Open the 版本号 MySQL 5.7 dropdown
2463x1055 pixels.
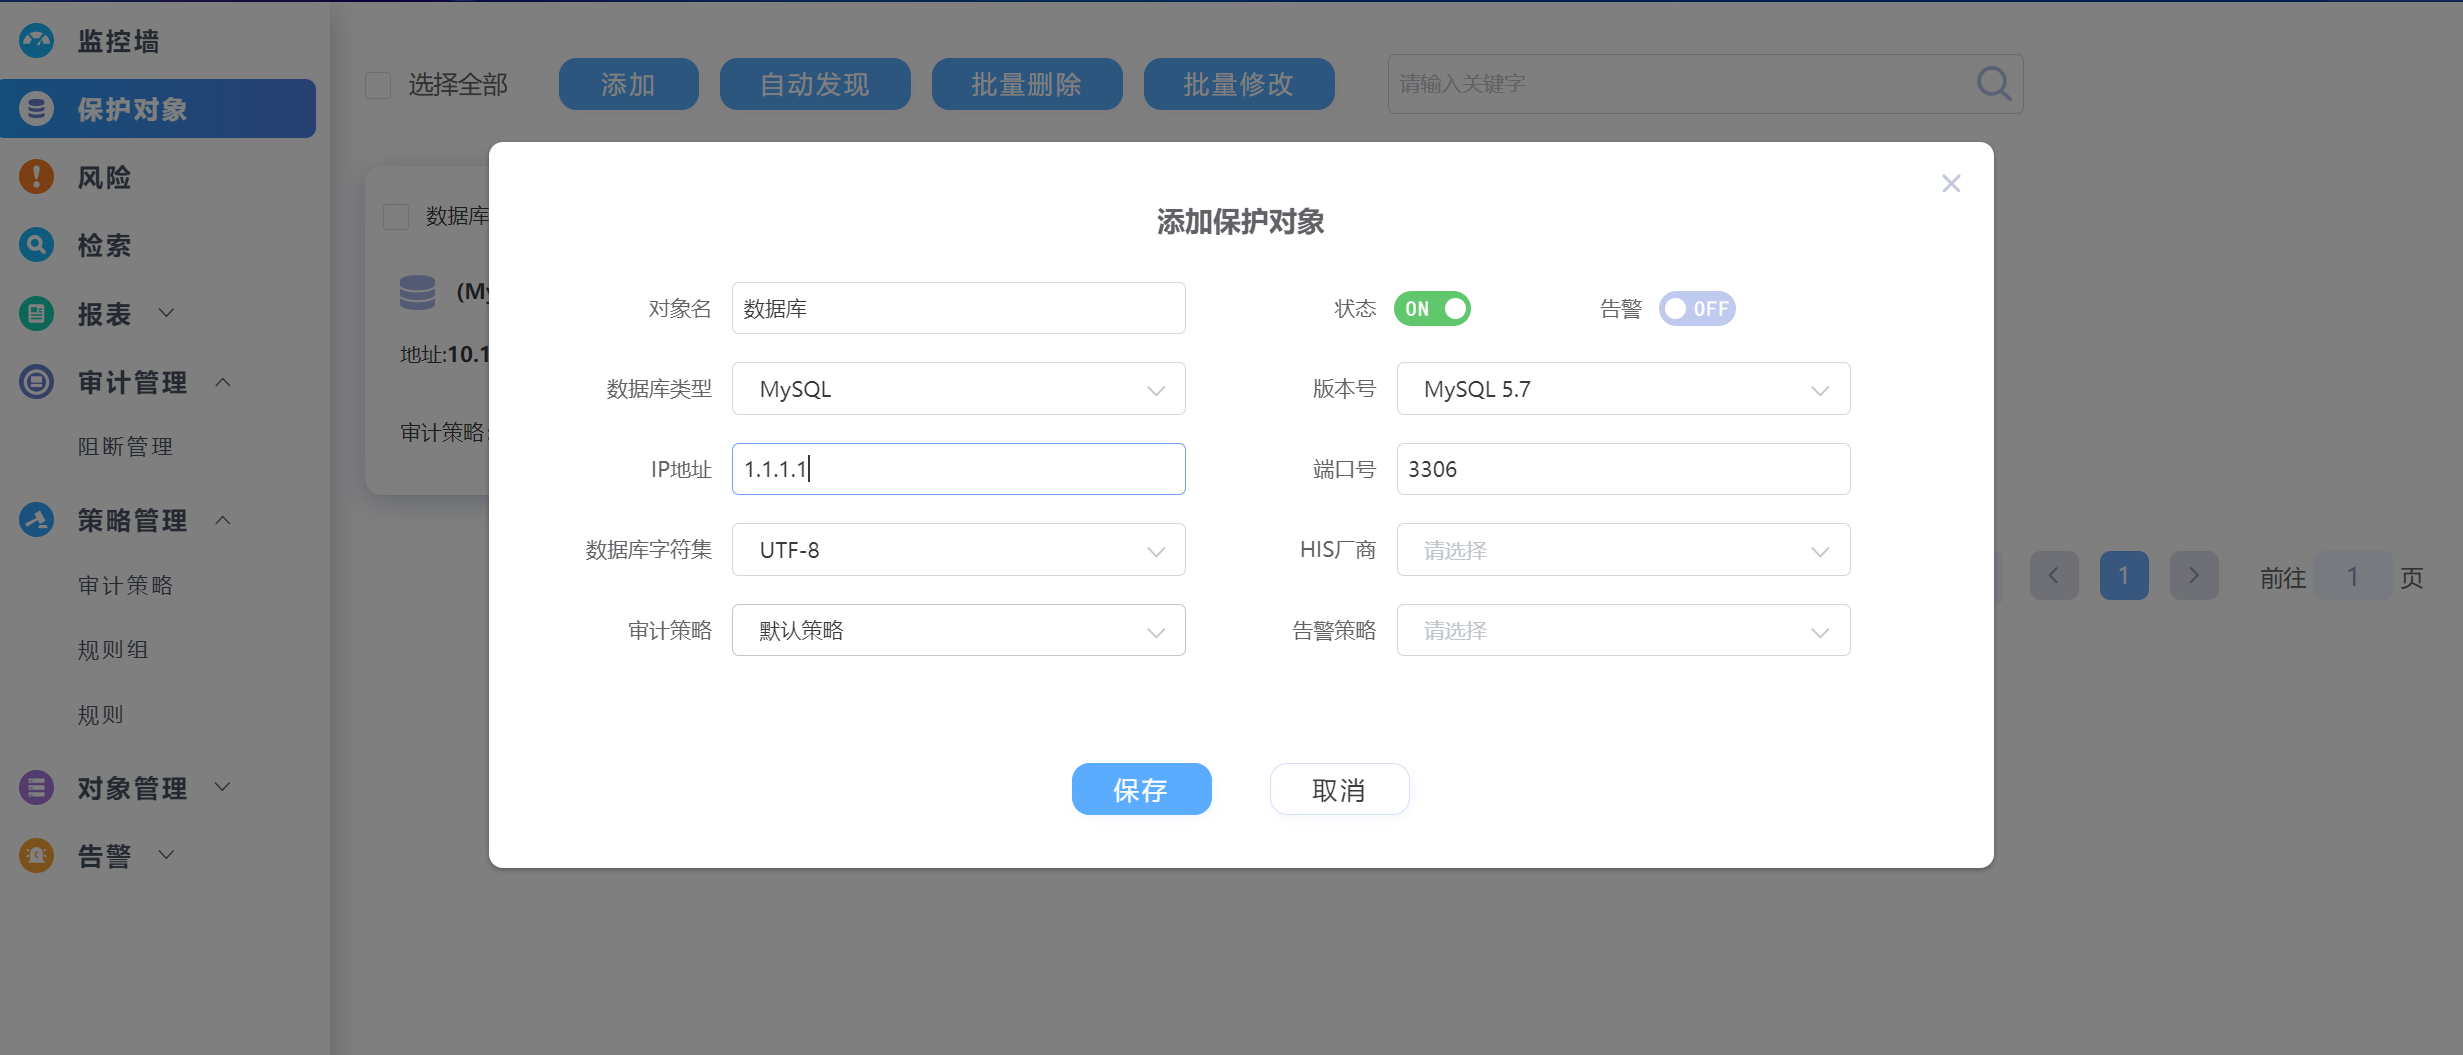pos(1622,389)
